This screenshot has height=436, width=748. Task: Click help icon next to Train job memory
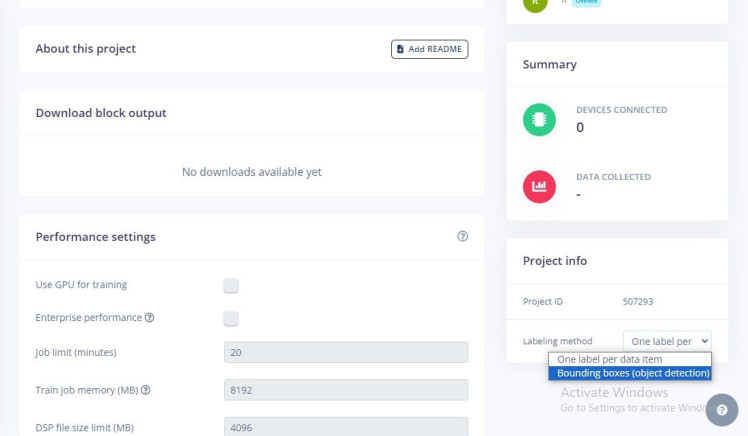click(145, 389)
